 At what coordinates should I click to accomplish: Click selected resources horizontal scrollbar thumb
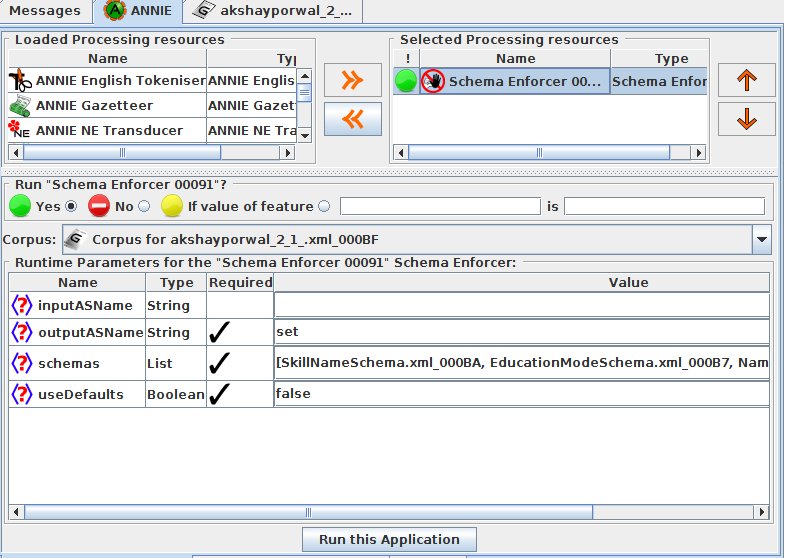pyautogui.click(x=539, y=153)
